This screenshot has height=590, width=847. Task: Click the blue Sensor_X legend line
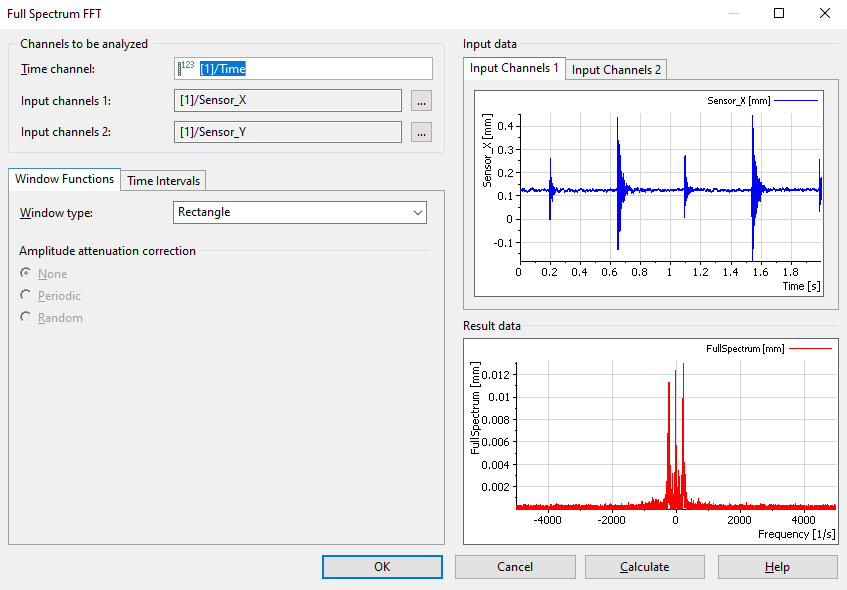click(795, 101)
